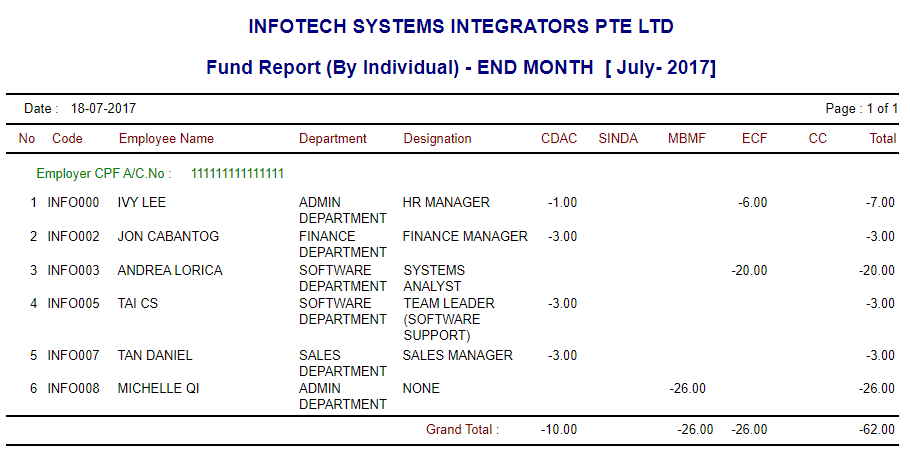This screenshot has height=454, width=910.
Task: Click the CDAC column header
Action: click(x=559, y=139)
